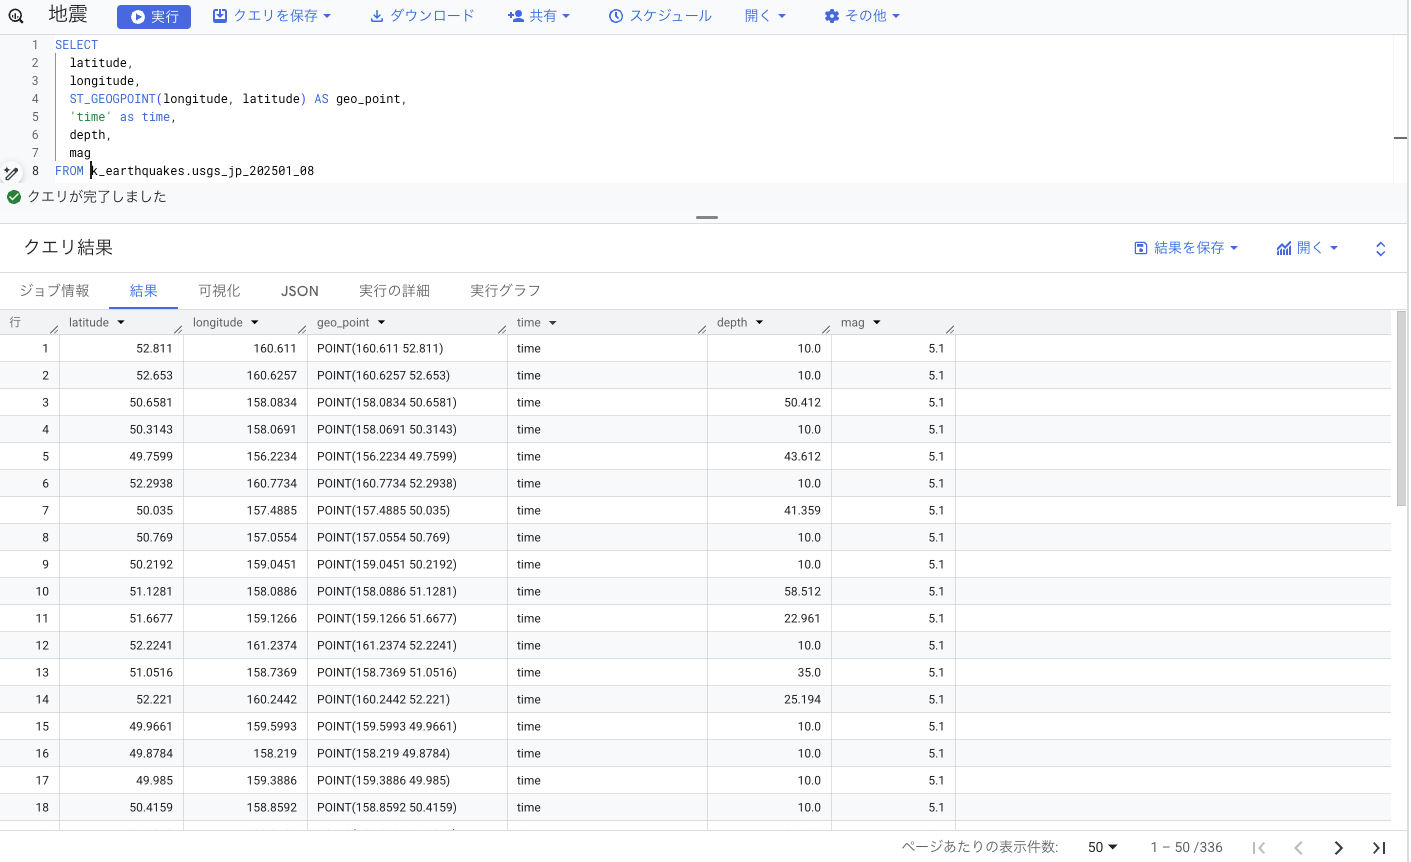Click the mag column resize handle
The height and width of the screenshot is (862, 1411).
pos(950,329)
